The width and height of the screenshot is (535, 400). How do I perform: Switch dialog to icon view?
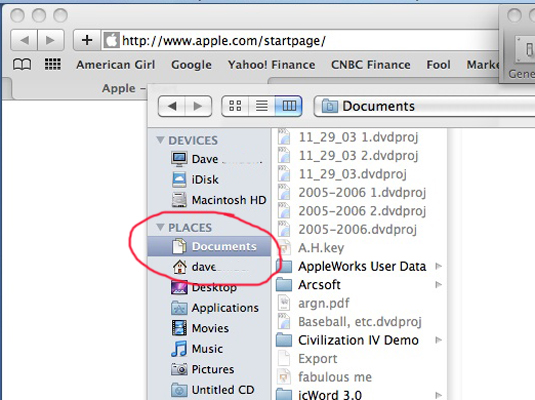pos(235,106)
